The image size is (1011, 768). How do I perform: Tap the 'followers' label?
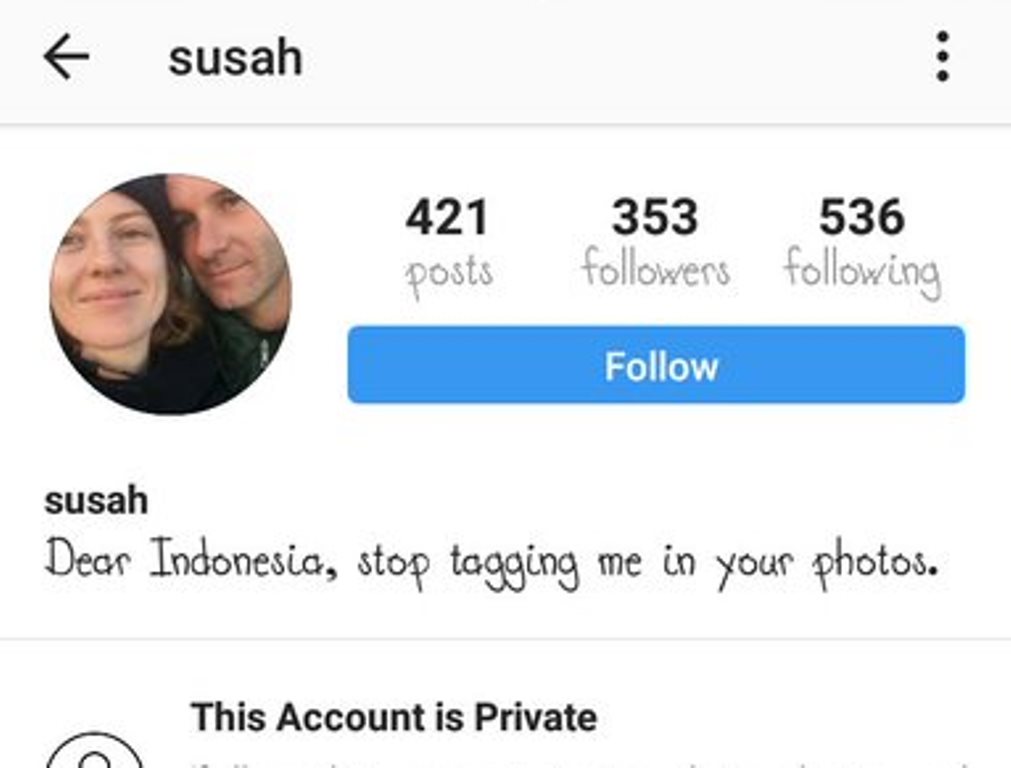click(656, 268)
